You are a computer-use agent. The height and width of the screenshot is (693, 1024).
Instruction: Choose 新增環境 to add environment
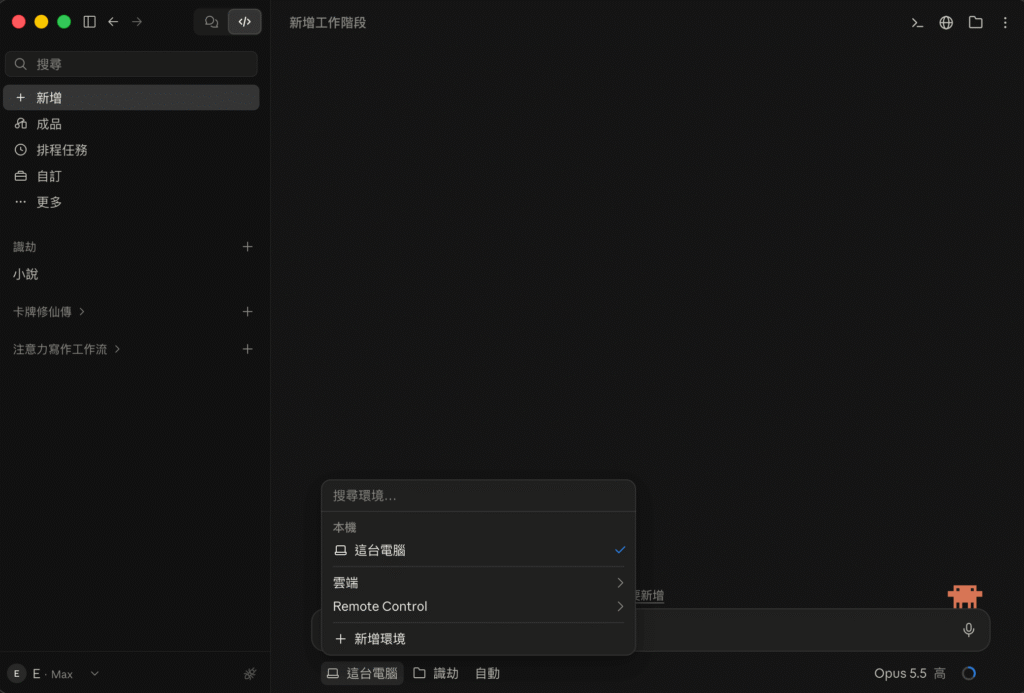(478, 639)
